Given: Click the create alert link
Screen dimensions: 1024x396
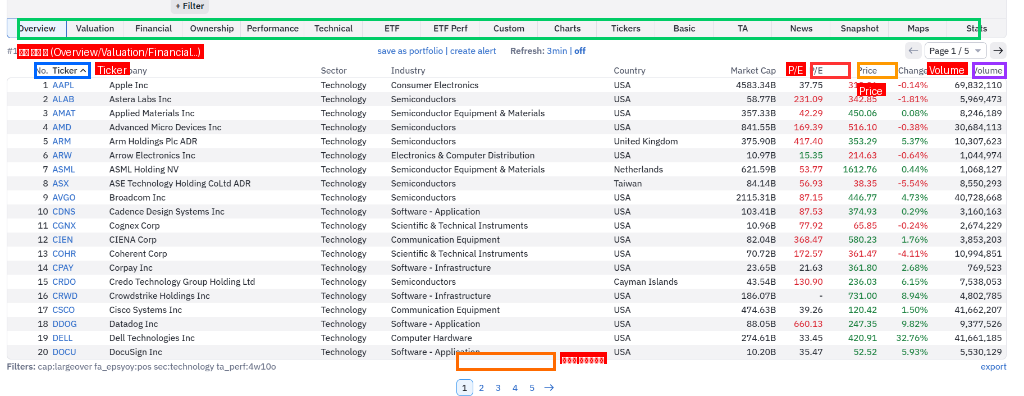Looking at the screenshot, I should coord(473,51).
